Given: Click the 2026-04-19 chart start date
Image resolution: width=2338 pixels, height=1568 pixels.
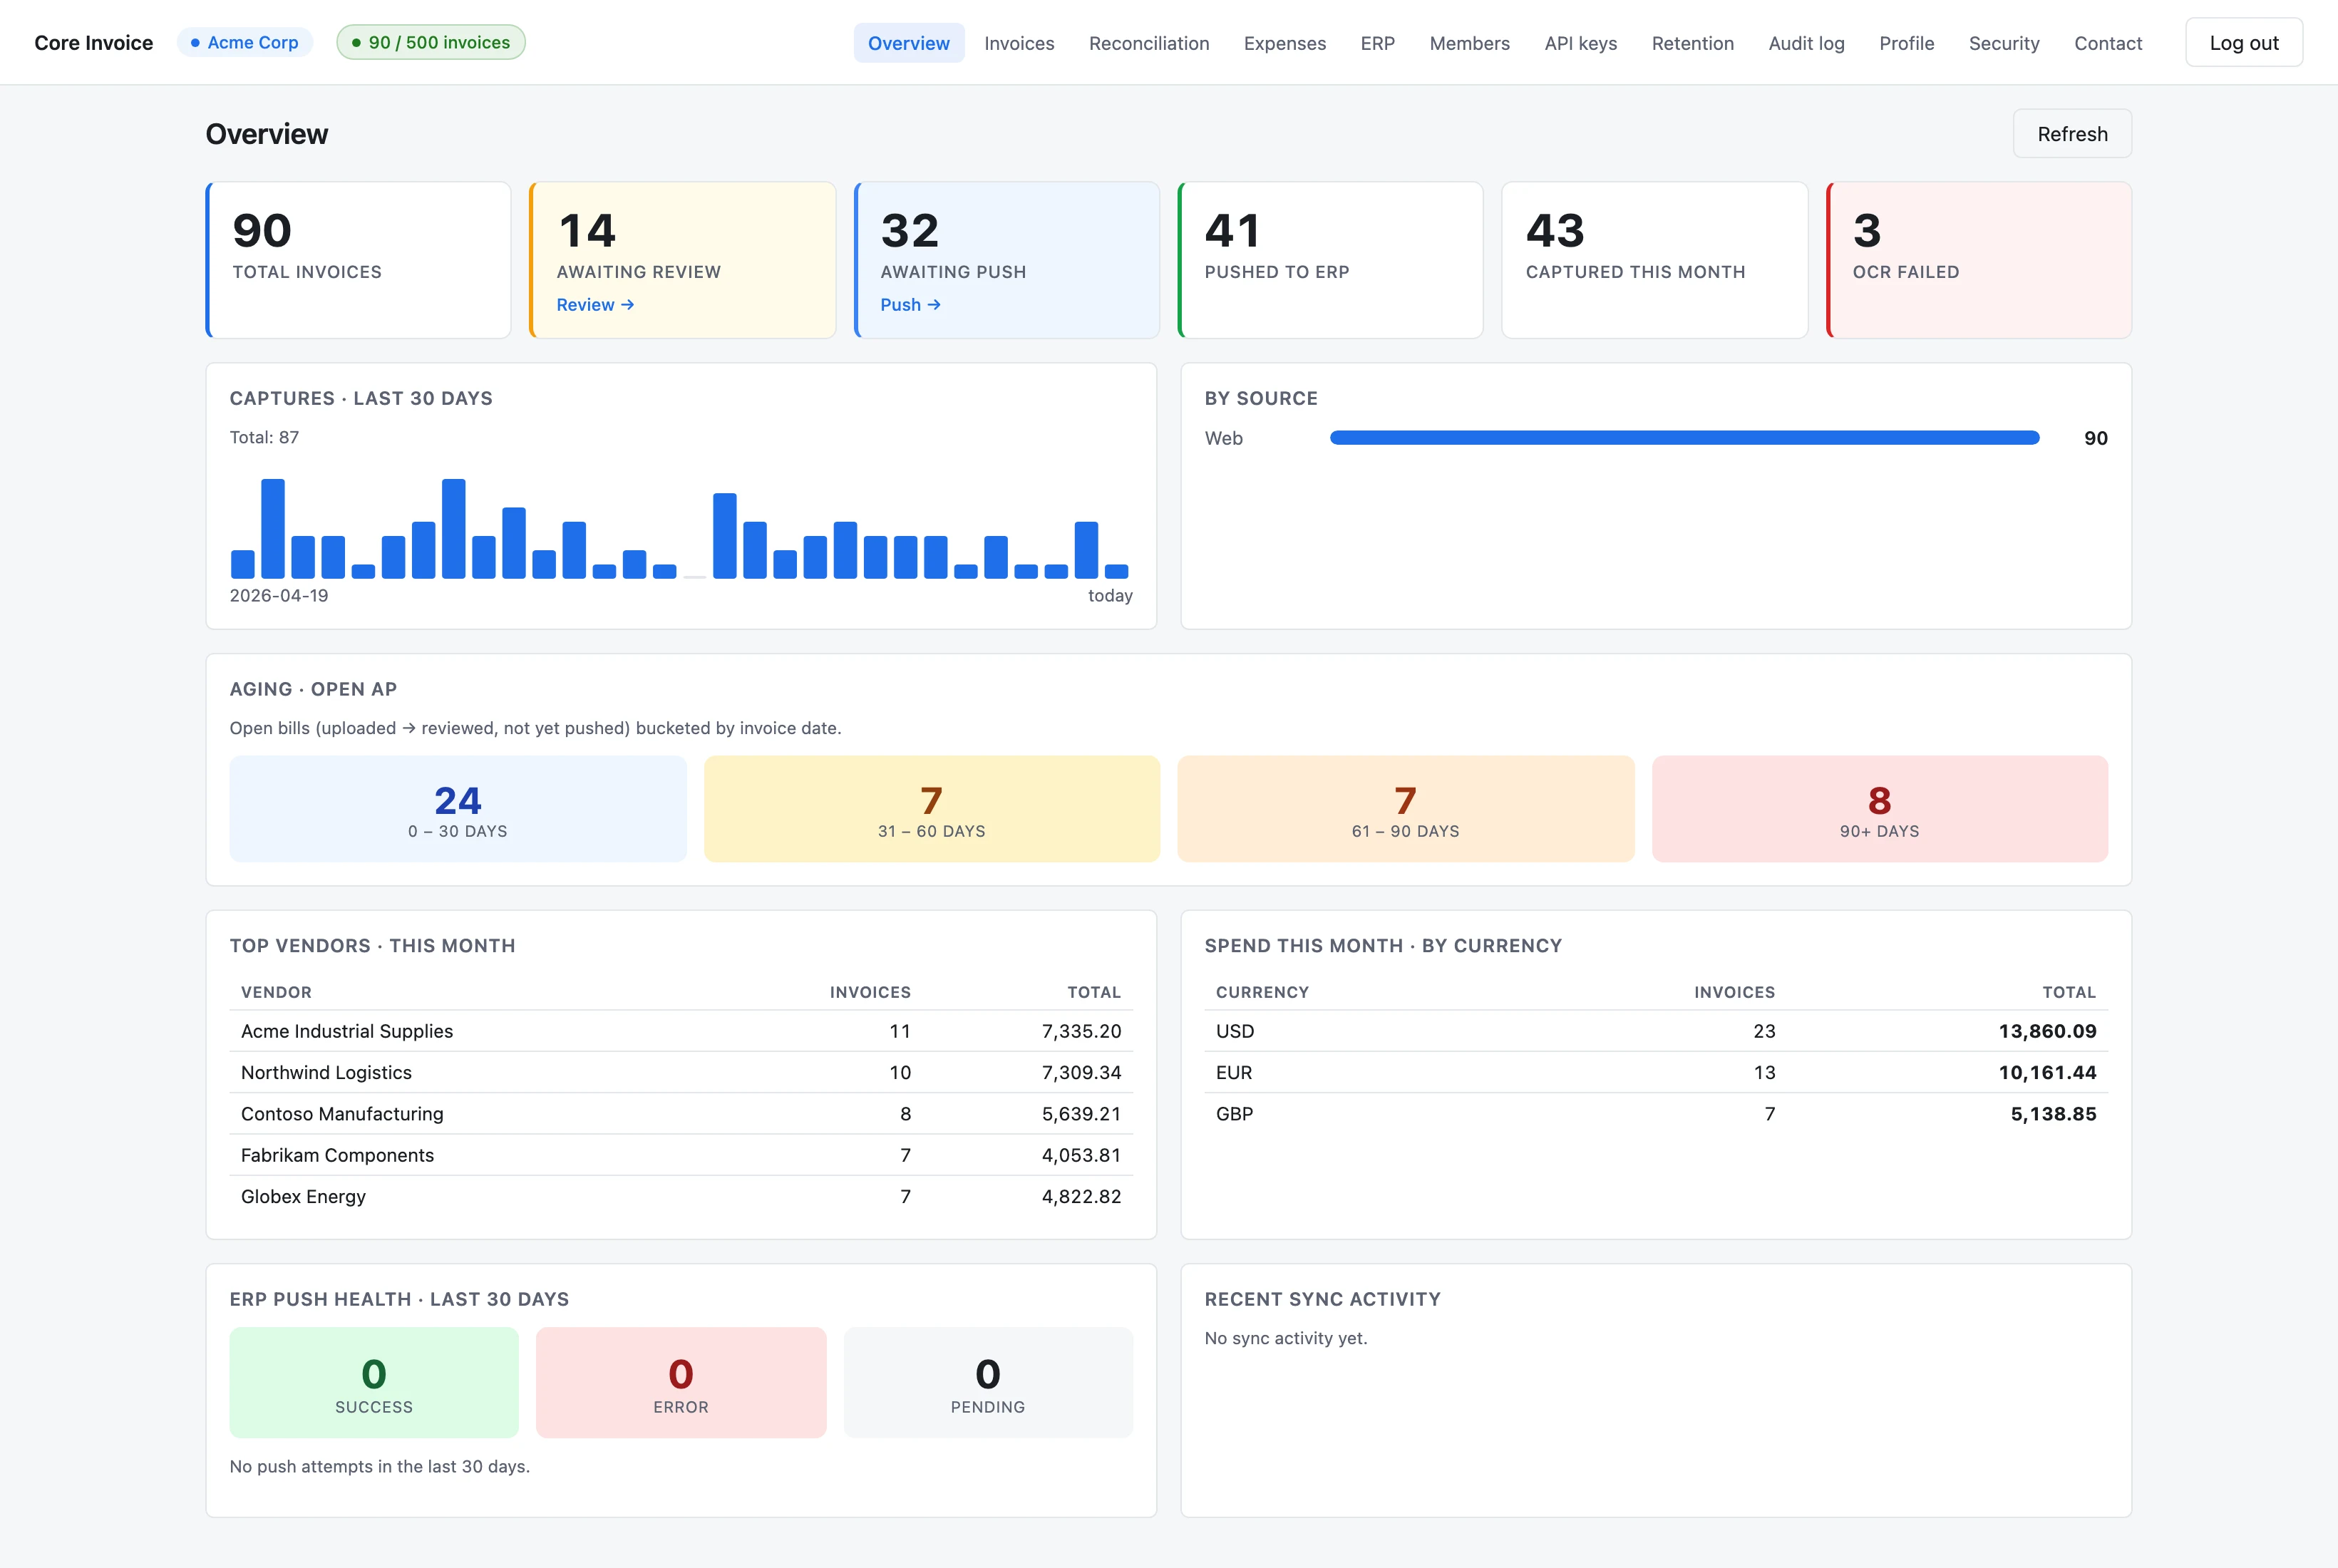Looking at the screenshot, I should (x=279, y=596).
